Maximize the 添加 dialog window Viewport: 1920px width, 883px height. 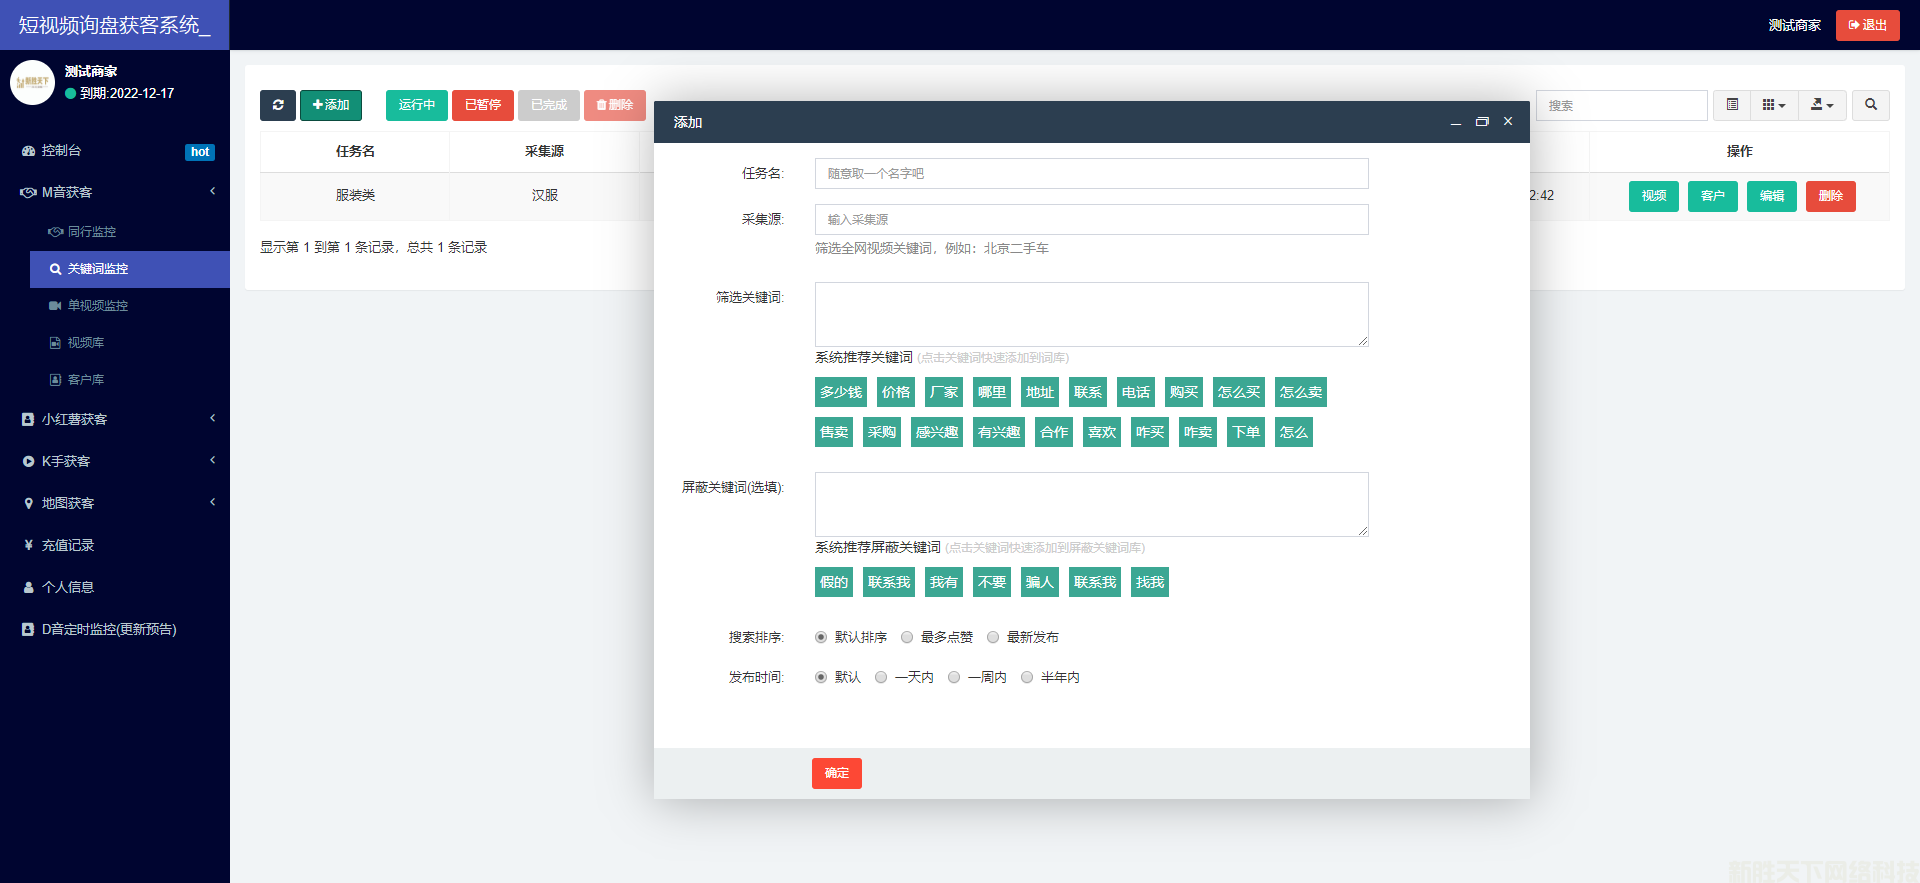point(1482,122)
